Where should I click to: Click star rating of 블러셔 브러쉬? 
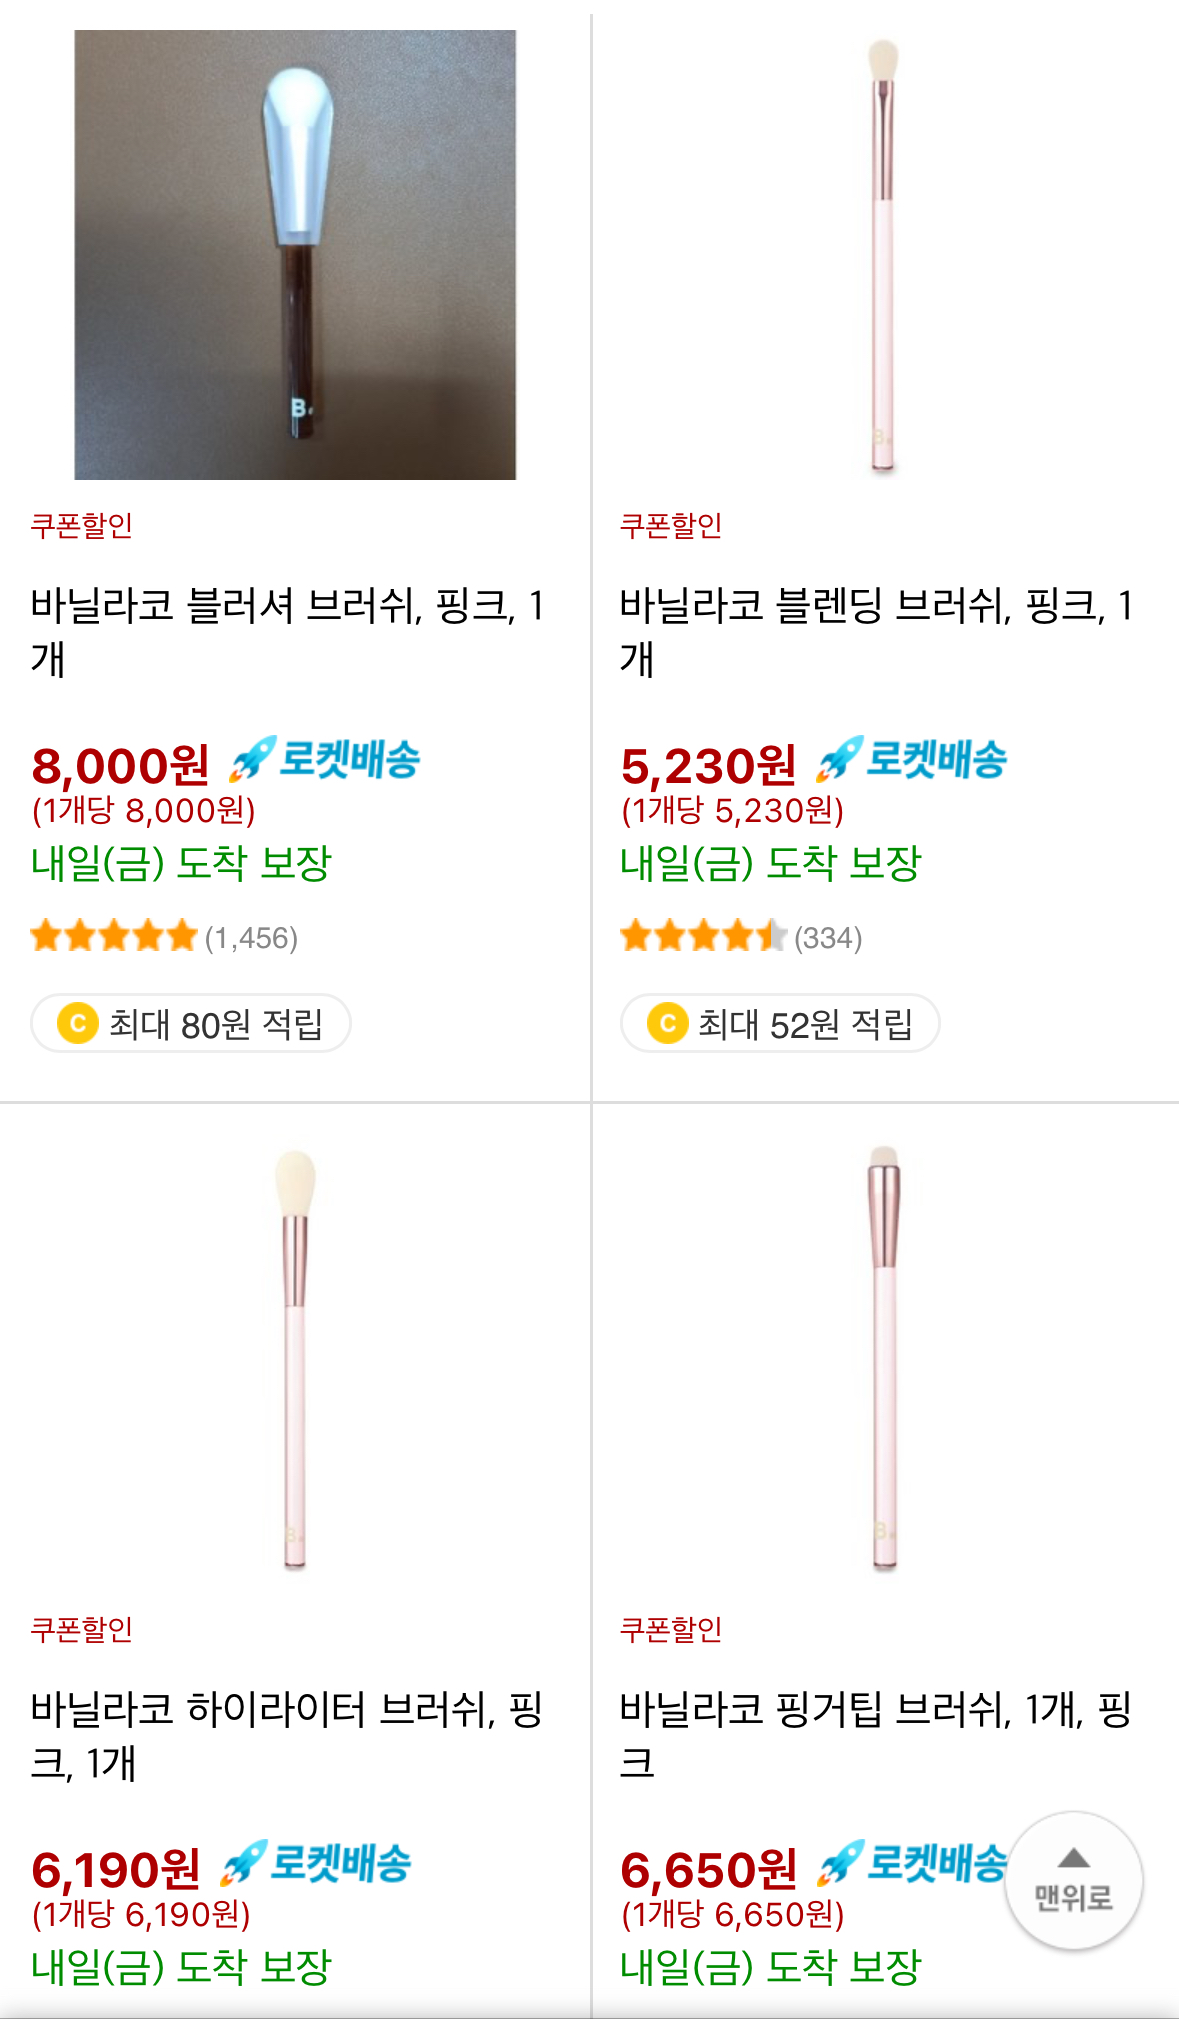(114, 937)
